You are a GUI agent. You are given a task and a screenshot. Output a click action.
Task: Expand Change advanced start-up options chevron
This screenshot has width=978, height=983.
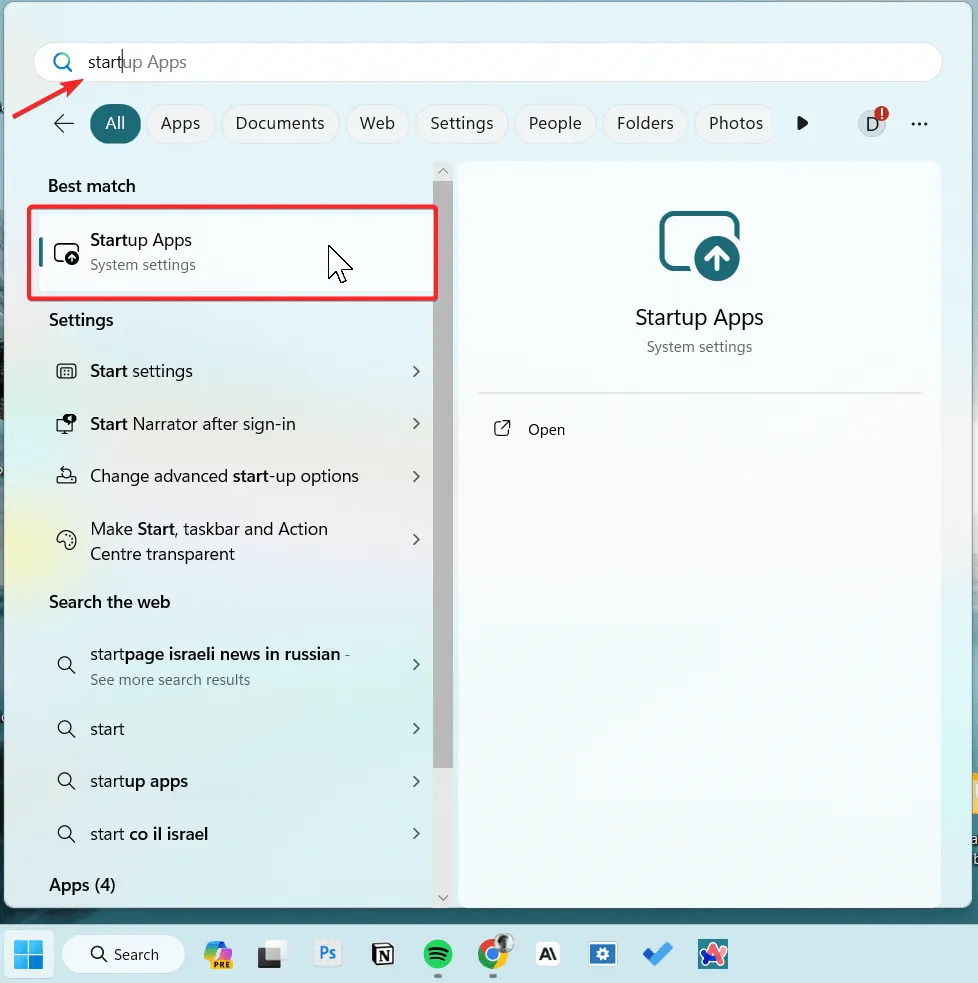coord(416,476)
